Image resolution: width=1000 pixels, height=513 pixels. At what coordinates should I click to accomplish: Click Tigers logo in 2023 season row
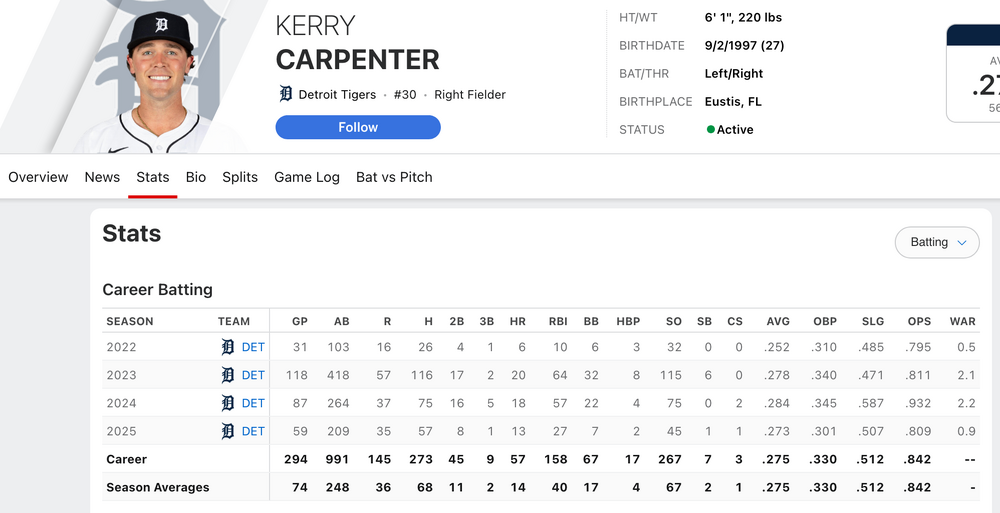pos(228,375)
